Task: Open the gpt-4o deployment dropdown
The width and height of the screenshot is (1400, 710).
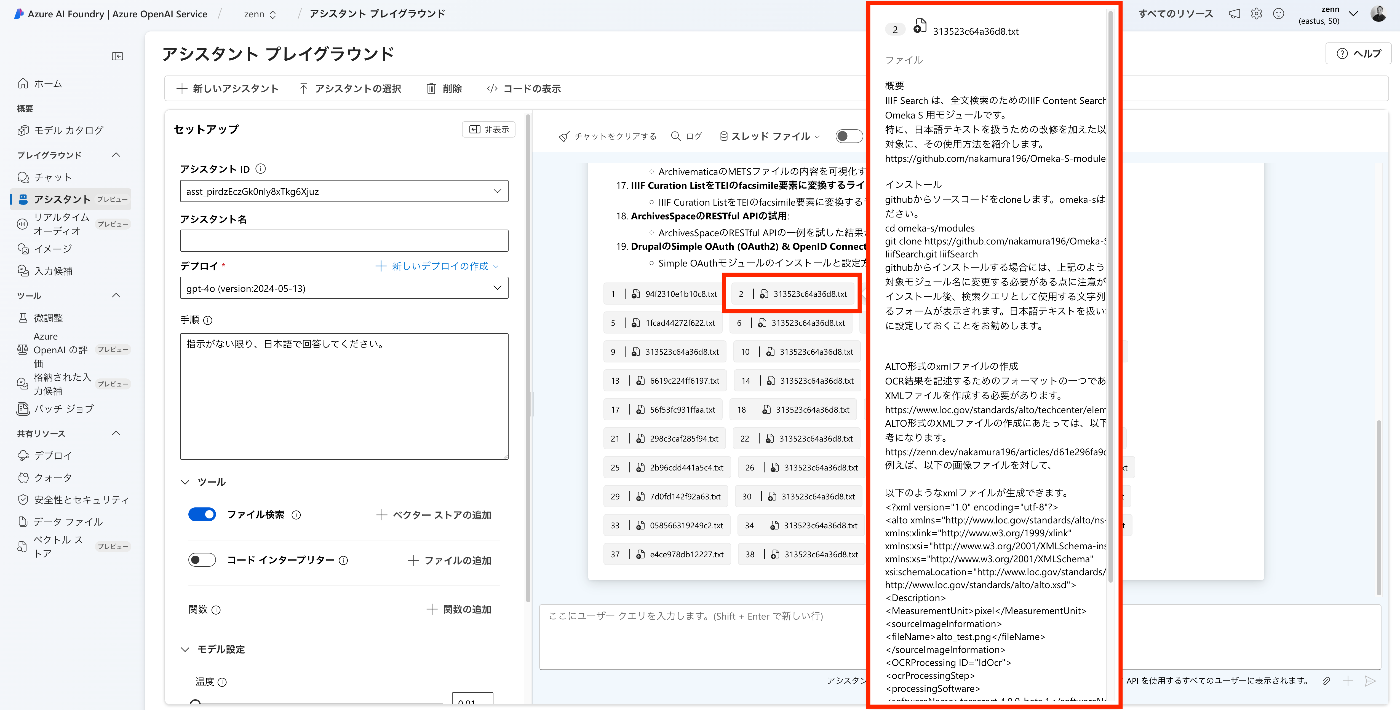Action: 344,288
